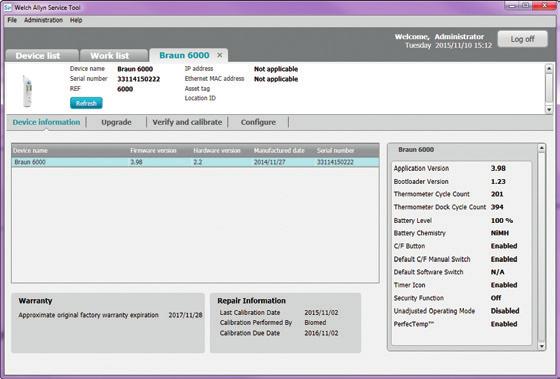Viewport: 560px width, 379px height.
Task: Click Default Software Switch N/A value
Action: tap(498, 272)
